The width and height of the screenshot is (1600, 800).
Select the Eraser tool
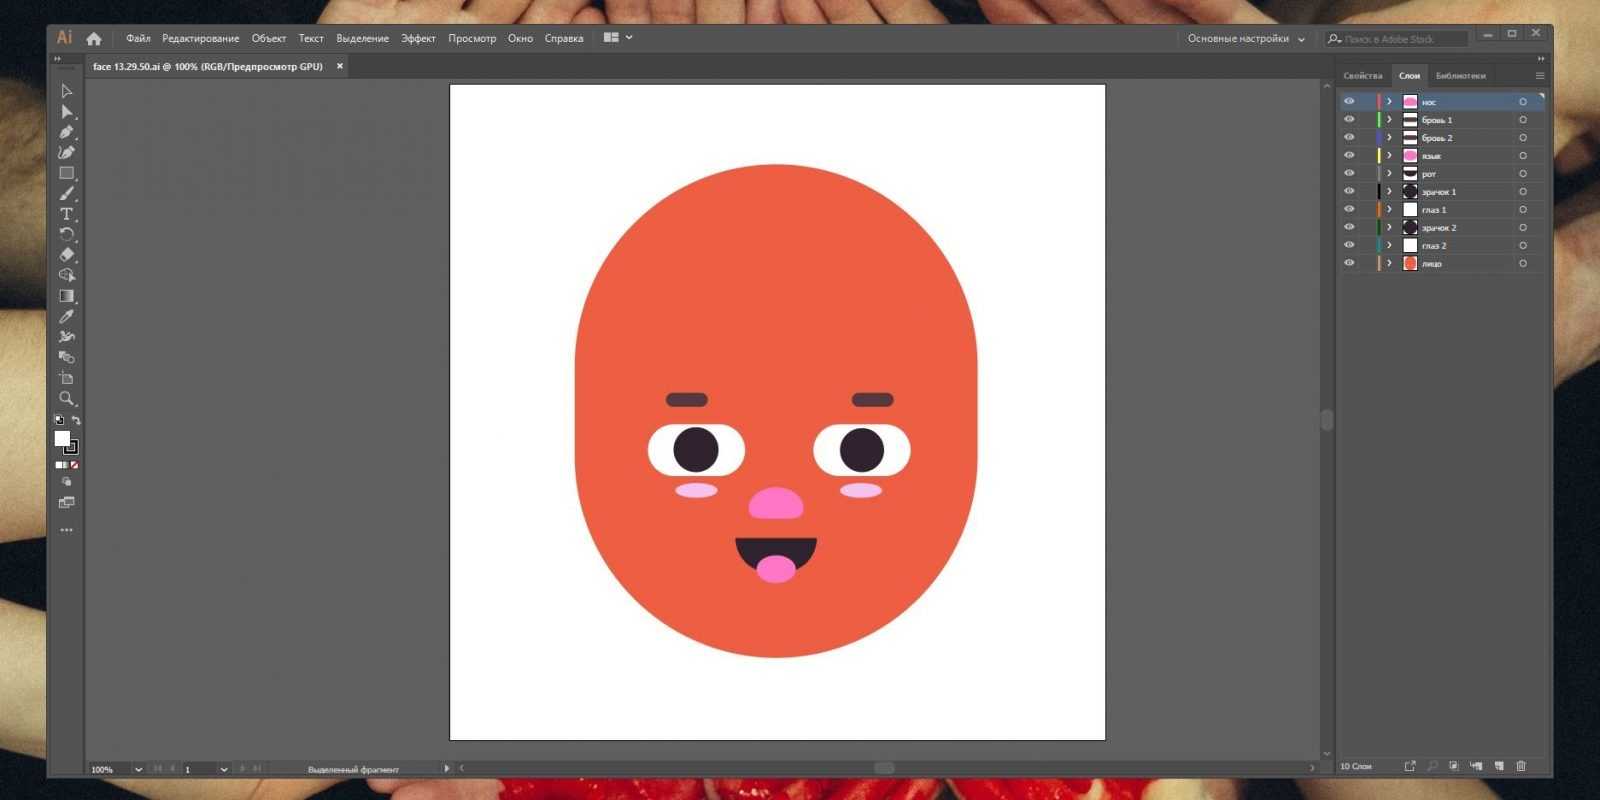pyautogui.click(x=67, y=255)
